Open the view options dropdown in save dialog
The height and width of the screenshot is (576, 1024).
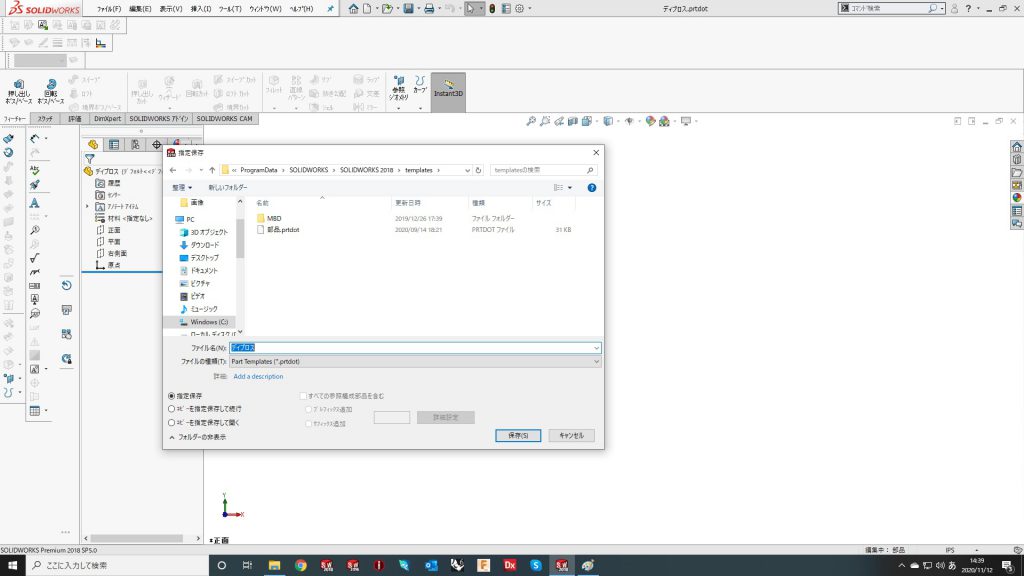[x=570, y=187]
